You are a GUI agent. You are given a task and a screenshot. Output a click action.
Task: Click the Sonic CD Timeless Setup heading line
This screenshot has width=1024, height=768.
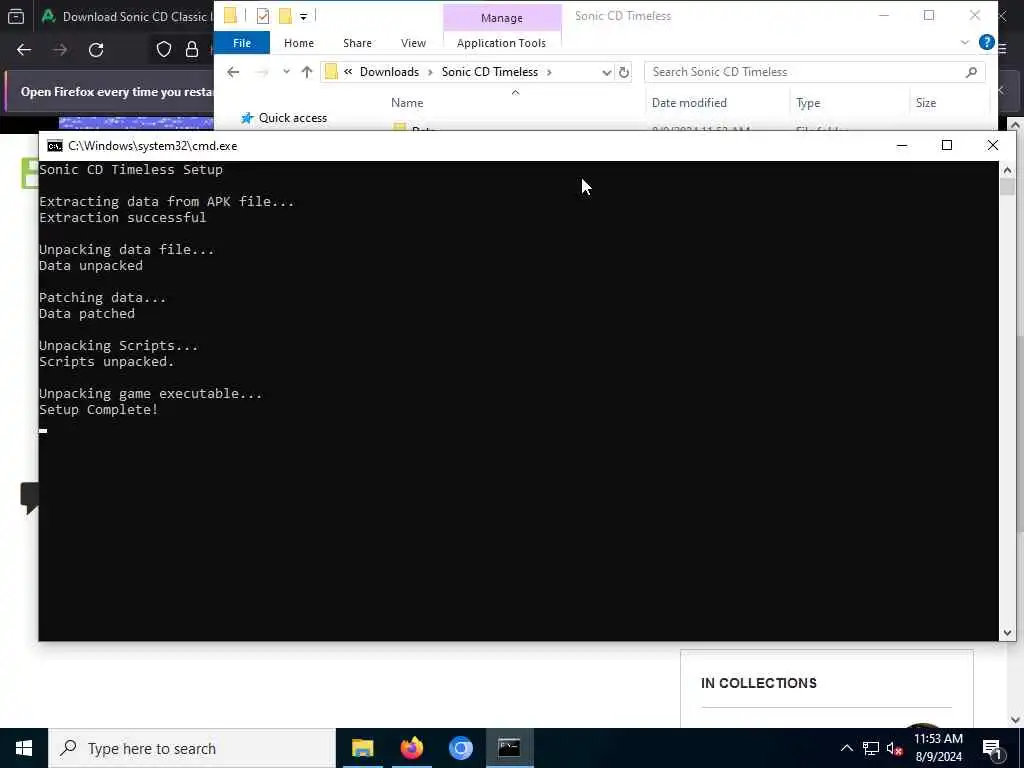131,170
